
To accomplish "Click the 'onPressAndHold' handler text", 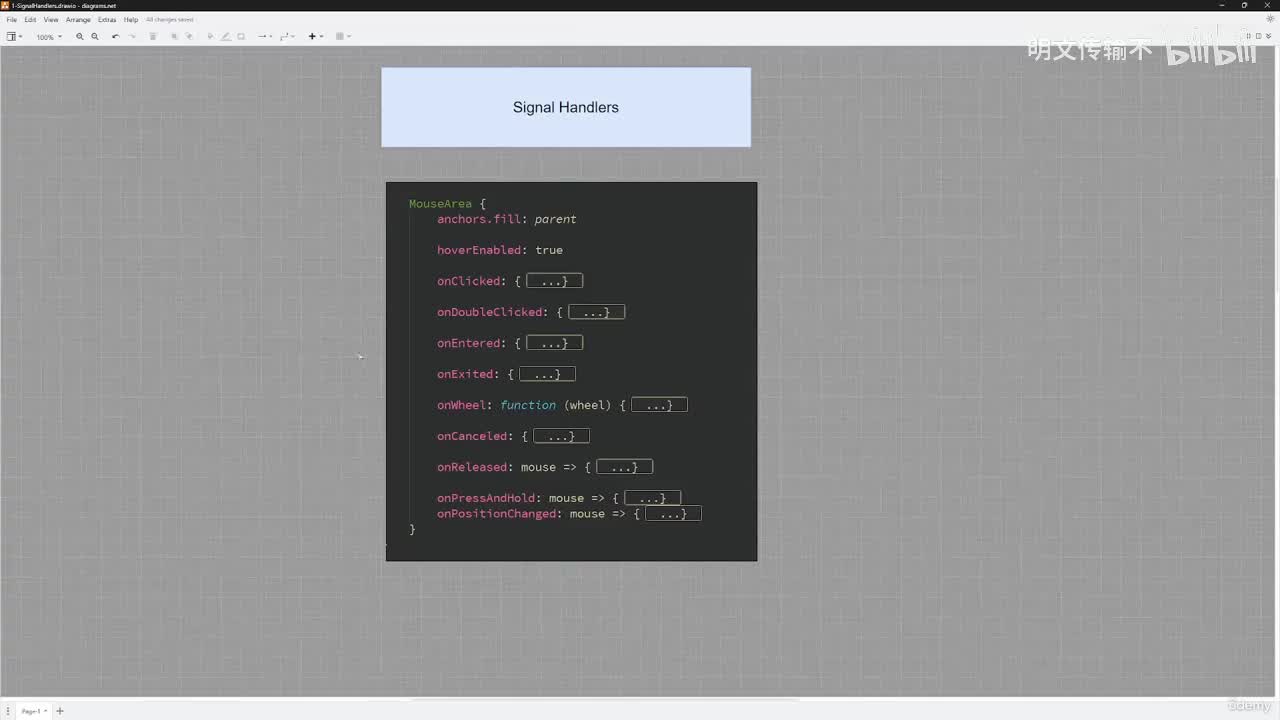I will pos(486,498).
